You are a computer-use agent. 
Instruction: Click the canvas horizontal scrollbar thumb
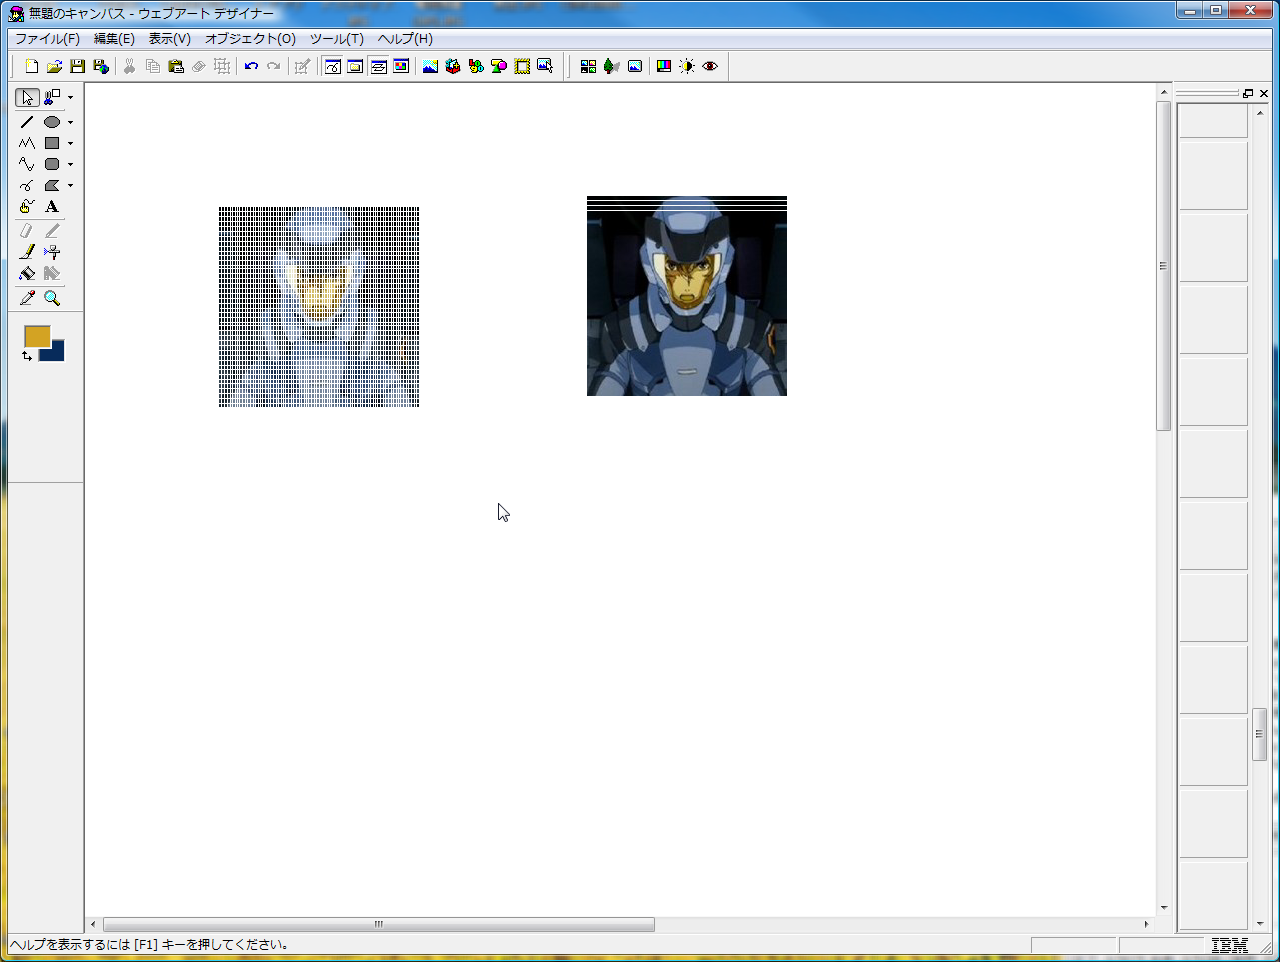coord(379,924)
